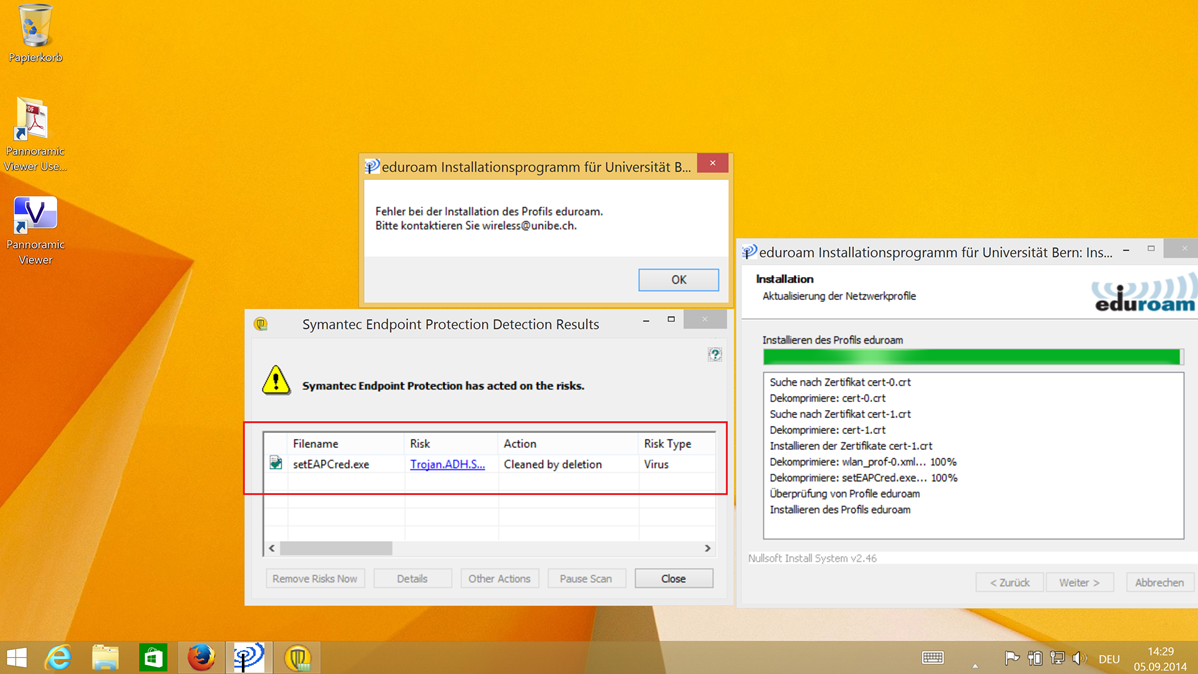Open the Papierkorb recycle bin icon
This screenshot has height=674, width=1198.
(x=35, y=34)
